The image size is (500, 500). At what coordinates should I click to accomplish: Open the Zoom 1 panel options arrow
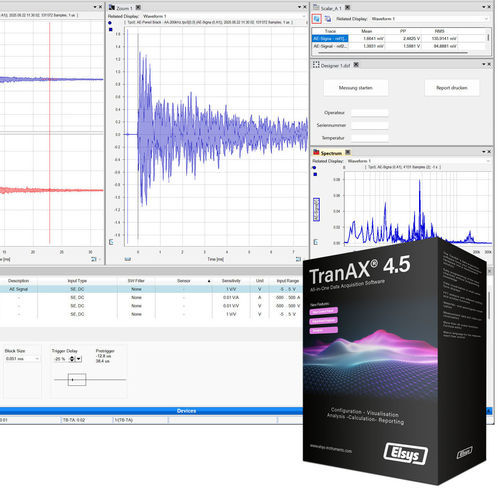(299, 7)
